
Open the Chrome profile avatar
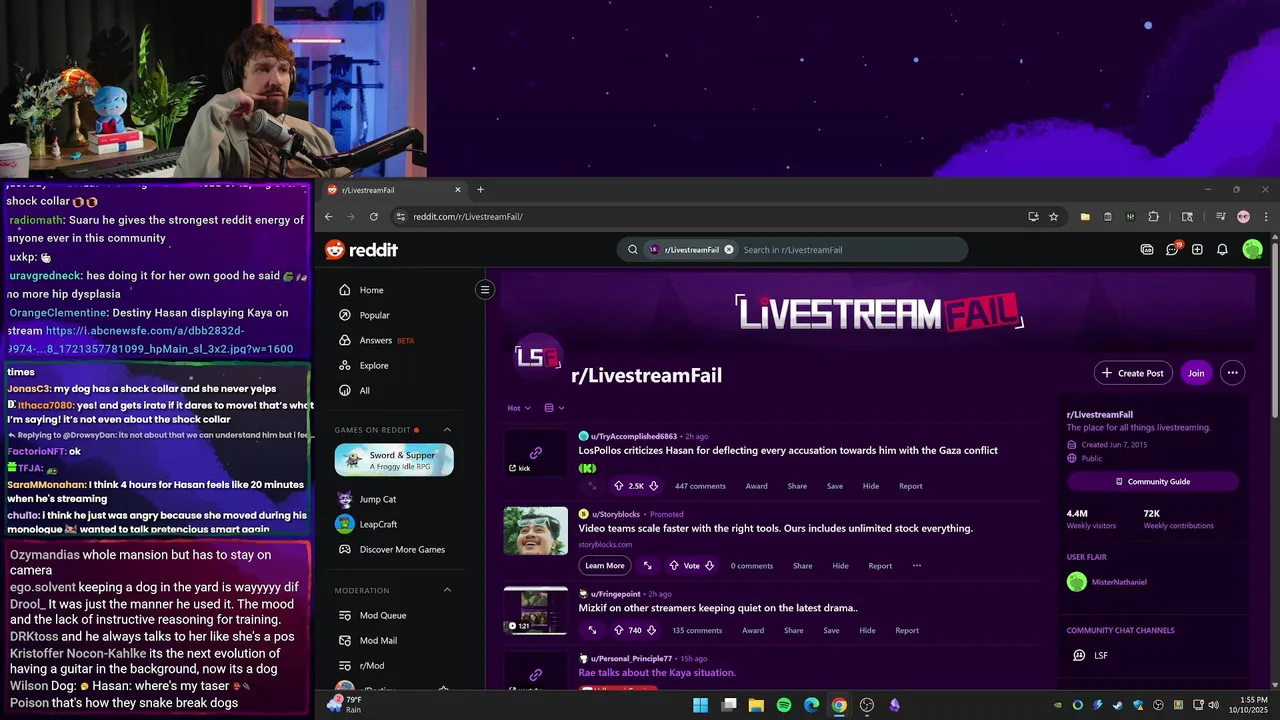tap(1244, 217)
